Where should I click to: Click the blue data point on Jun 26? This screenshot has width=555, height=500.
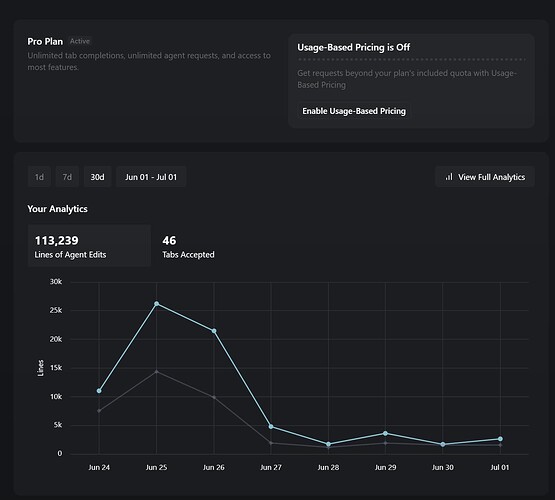214,331
